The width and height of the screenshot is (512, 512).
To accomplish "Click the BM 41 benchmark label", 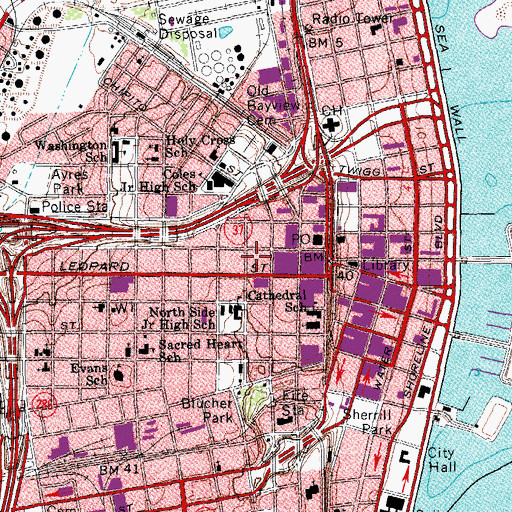I will [119, 470].
